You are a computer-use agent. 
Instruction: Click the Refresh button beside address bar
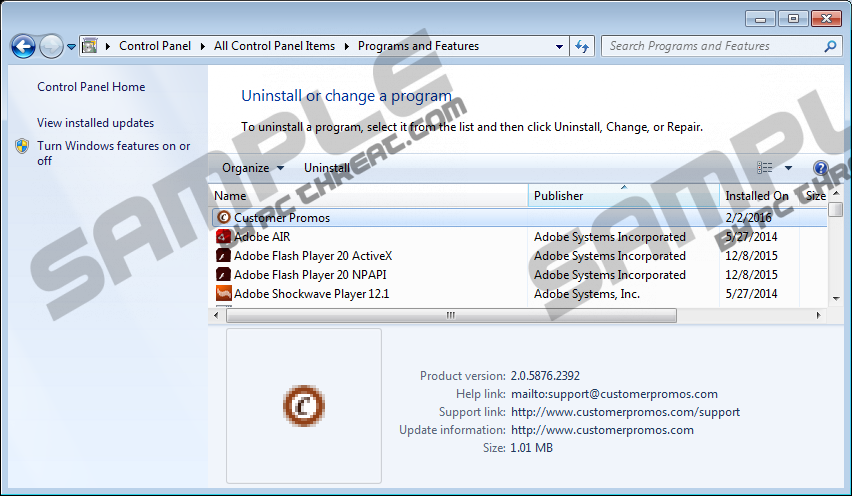point(583,46)
